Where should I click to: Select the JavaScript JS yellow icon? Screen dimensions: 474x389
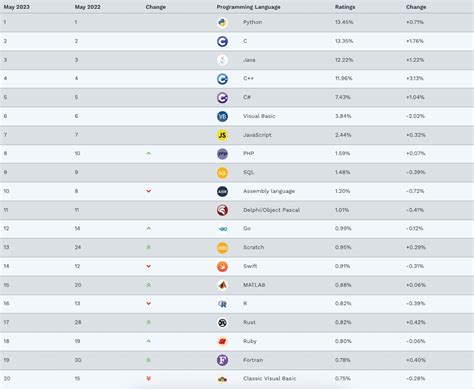coord(222,135)
